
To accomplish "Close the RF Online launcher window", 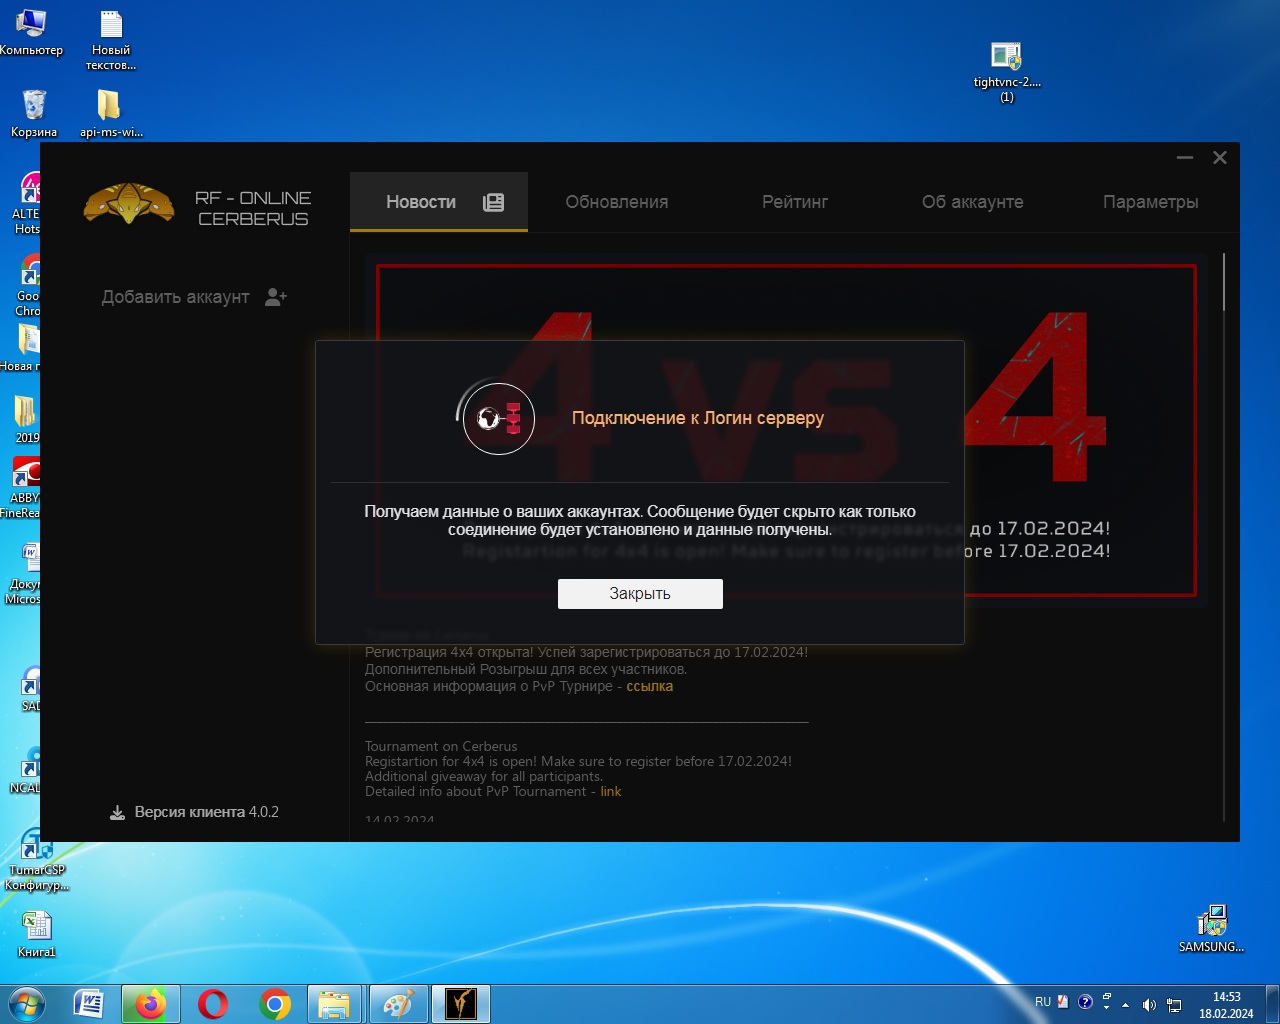I will coord(1220,158).
